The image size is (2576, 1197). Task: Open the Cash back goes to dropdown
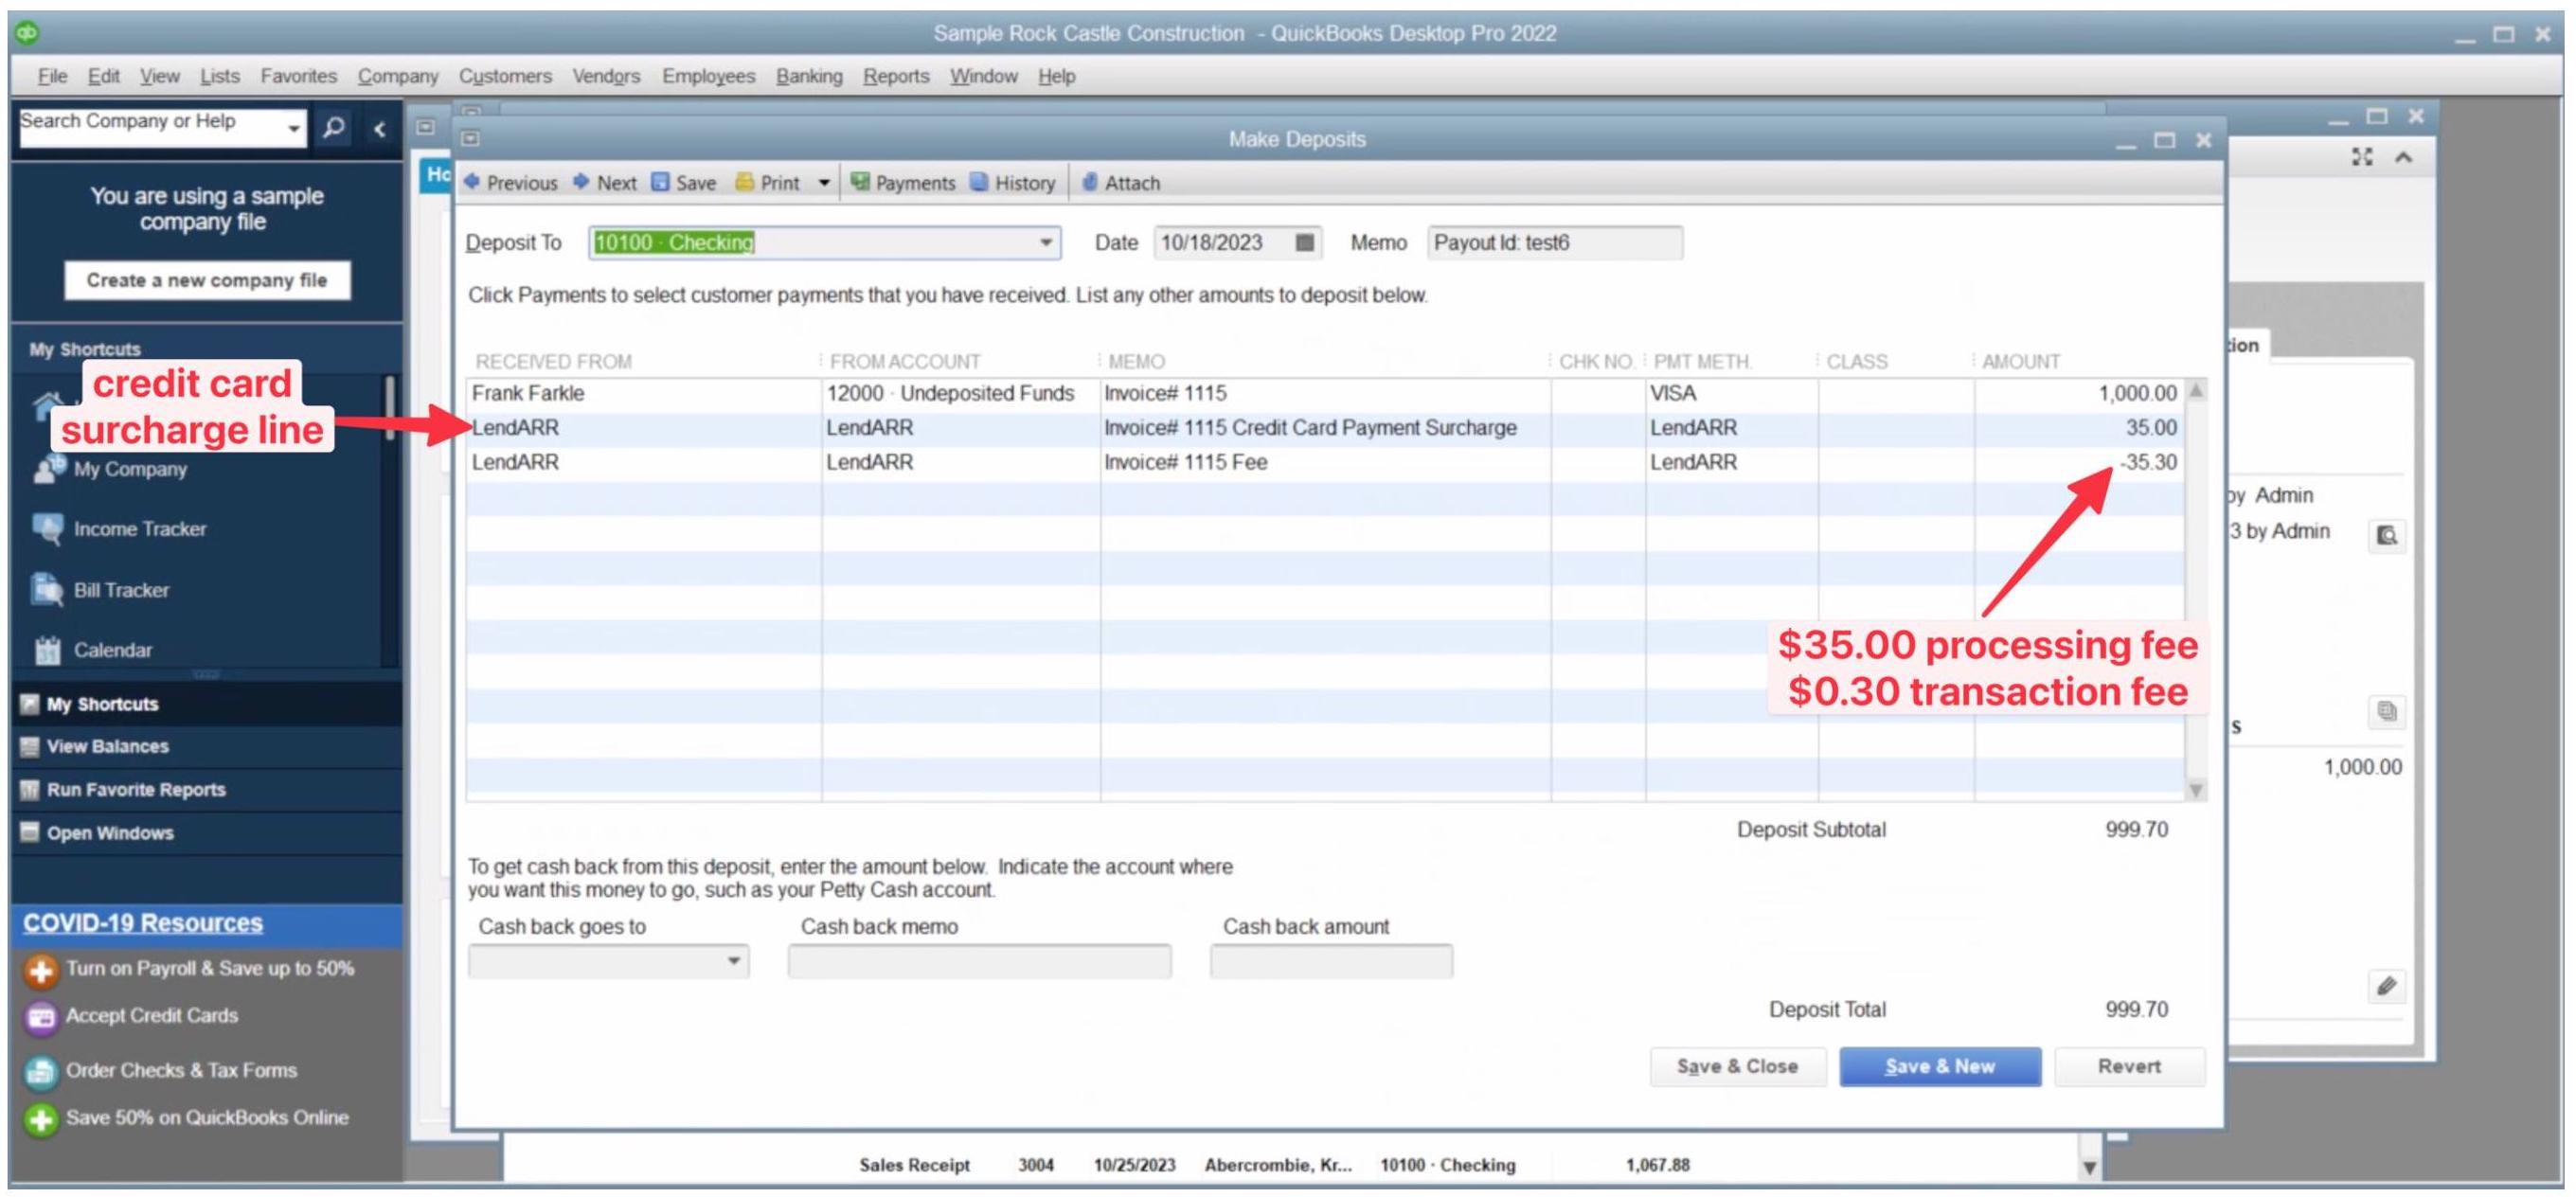coord(733,960)
